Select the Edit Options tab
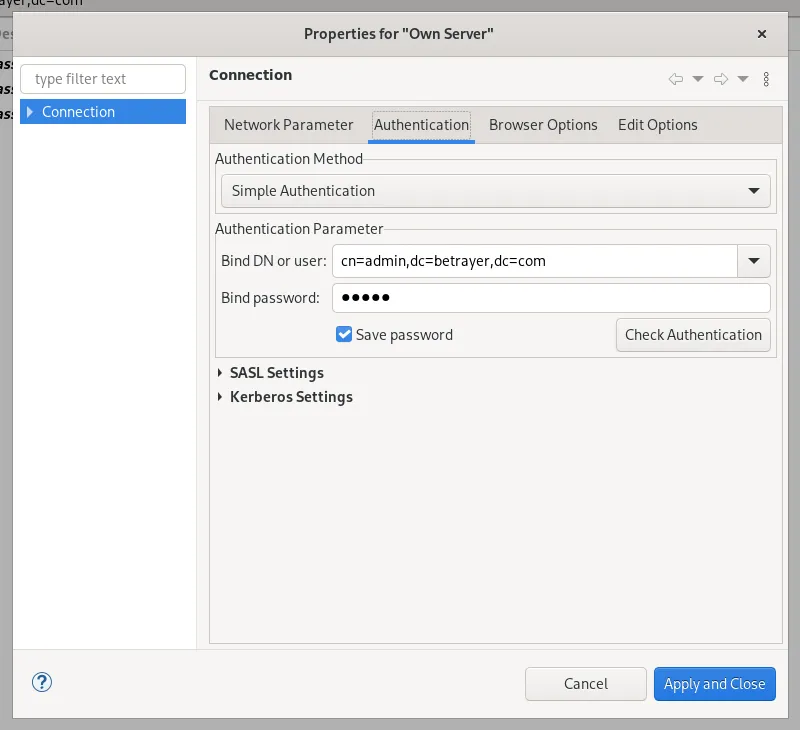Screen dimensions: 800x730 657,125
